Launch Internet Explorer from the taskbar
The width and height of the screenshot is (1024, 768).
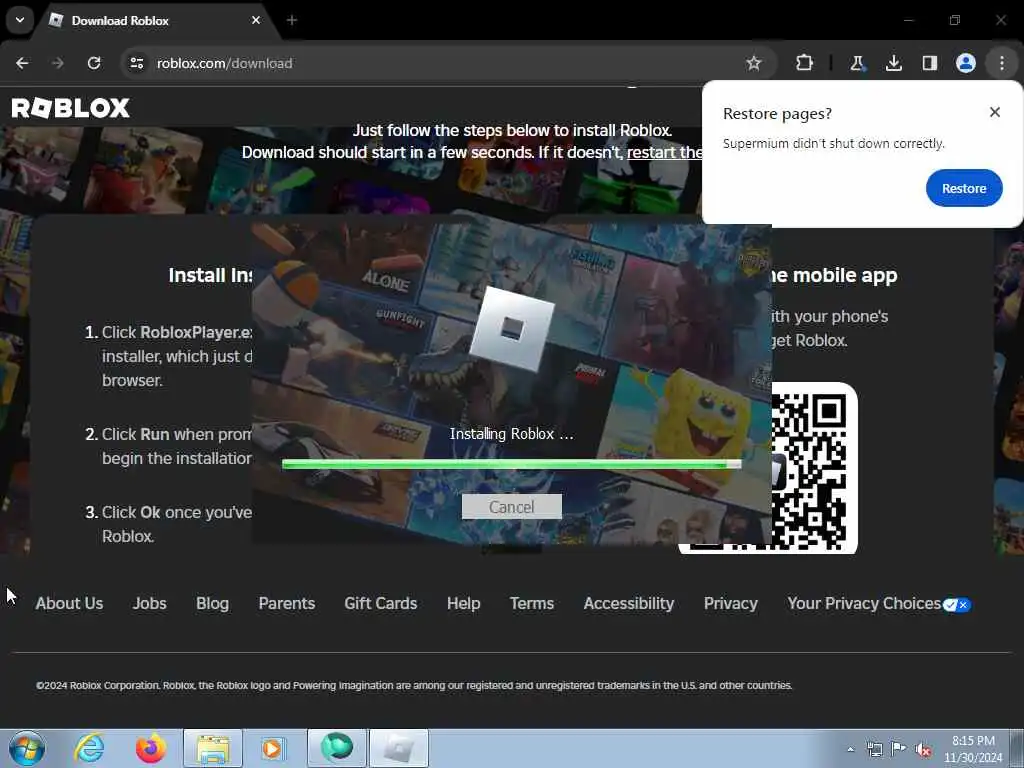click(x=89, y=748)
